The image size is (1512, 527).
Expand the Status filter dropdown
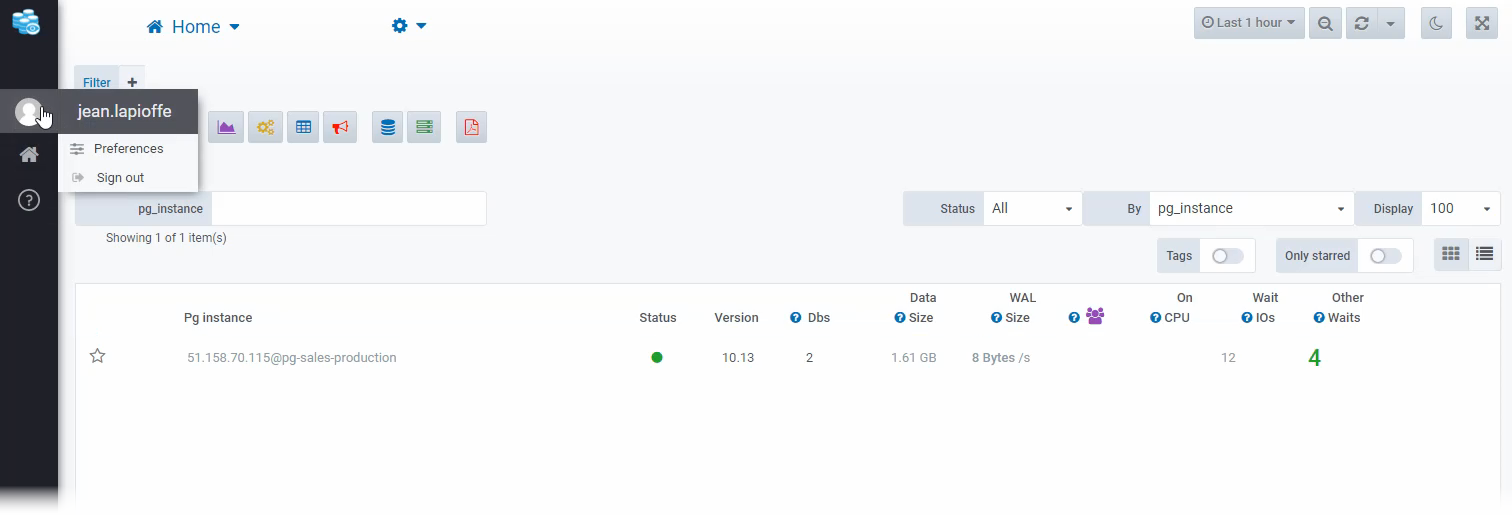coord(1032,209)
